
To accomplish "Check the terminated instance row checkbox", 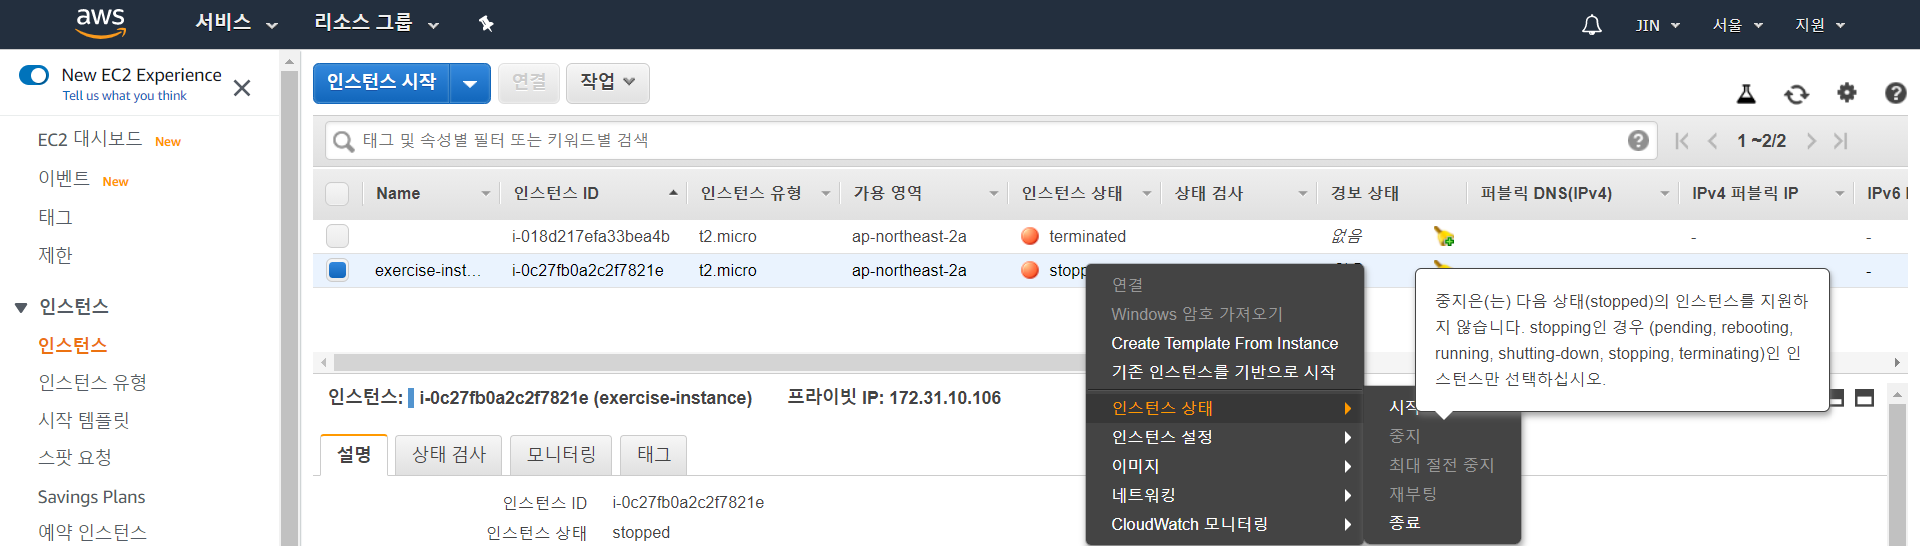I will [x=338, y=236].
